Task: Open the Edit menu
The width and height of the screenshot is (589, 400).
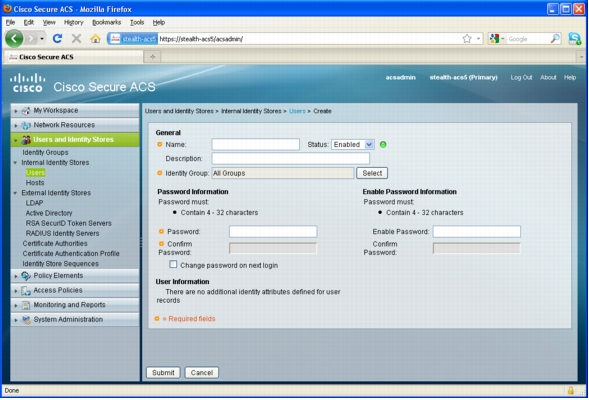Action: [29, 22]
